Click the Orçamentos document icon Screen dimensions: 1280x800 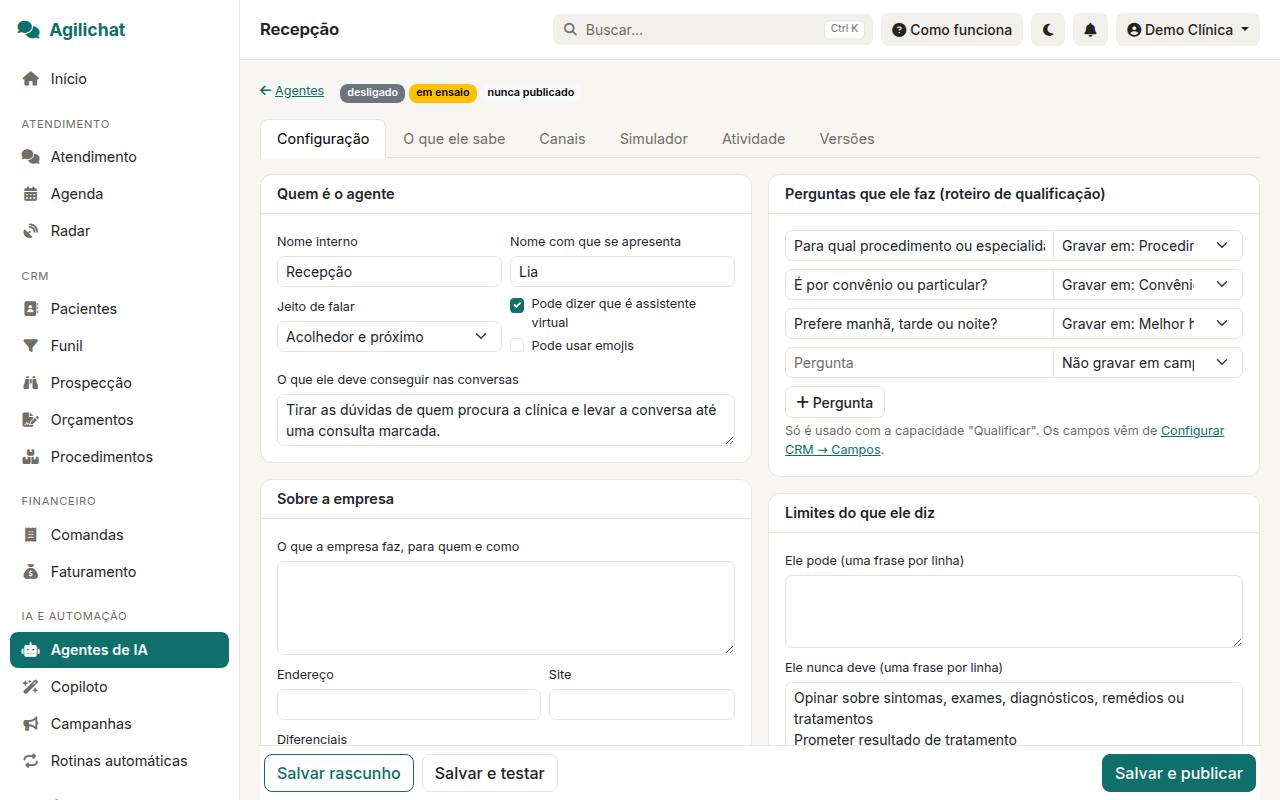(x=31, y=420)
